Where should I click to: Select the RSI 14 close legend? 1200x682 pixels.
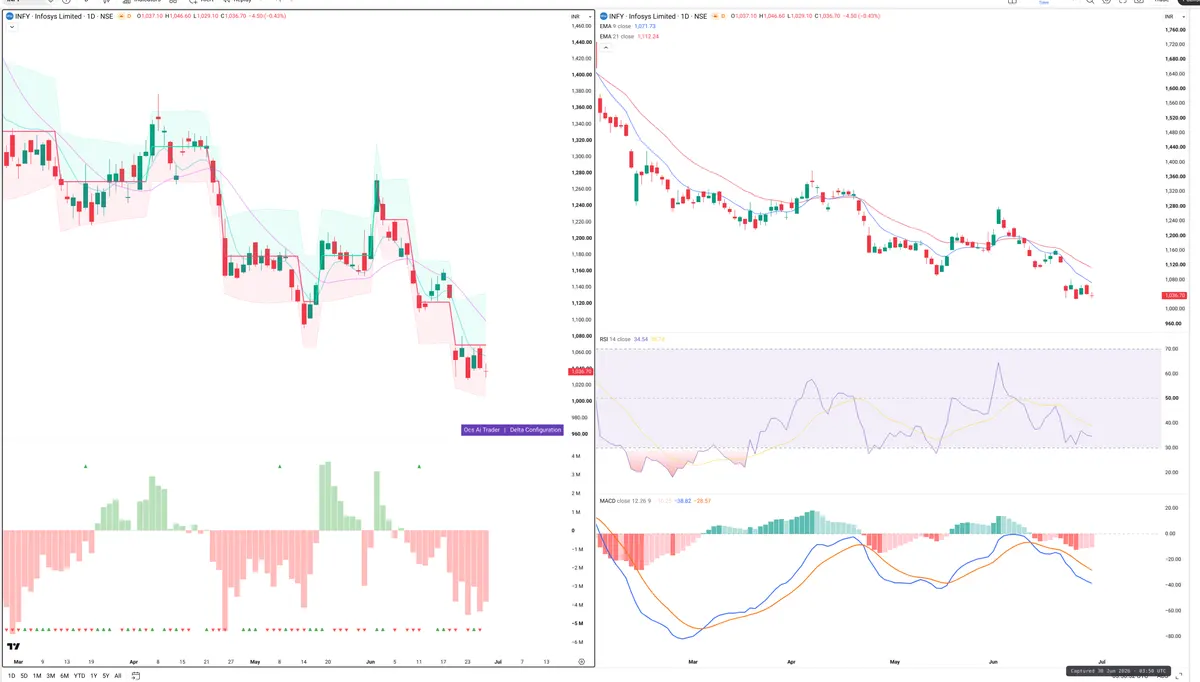click(x=615, y=339)
